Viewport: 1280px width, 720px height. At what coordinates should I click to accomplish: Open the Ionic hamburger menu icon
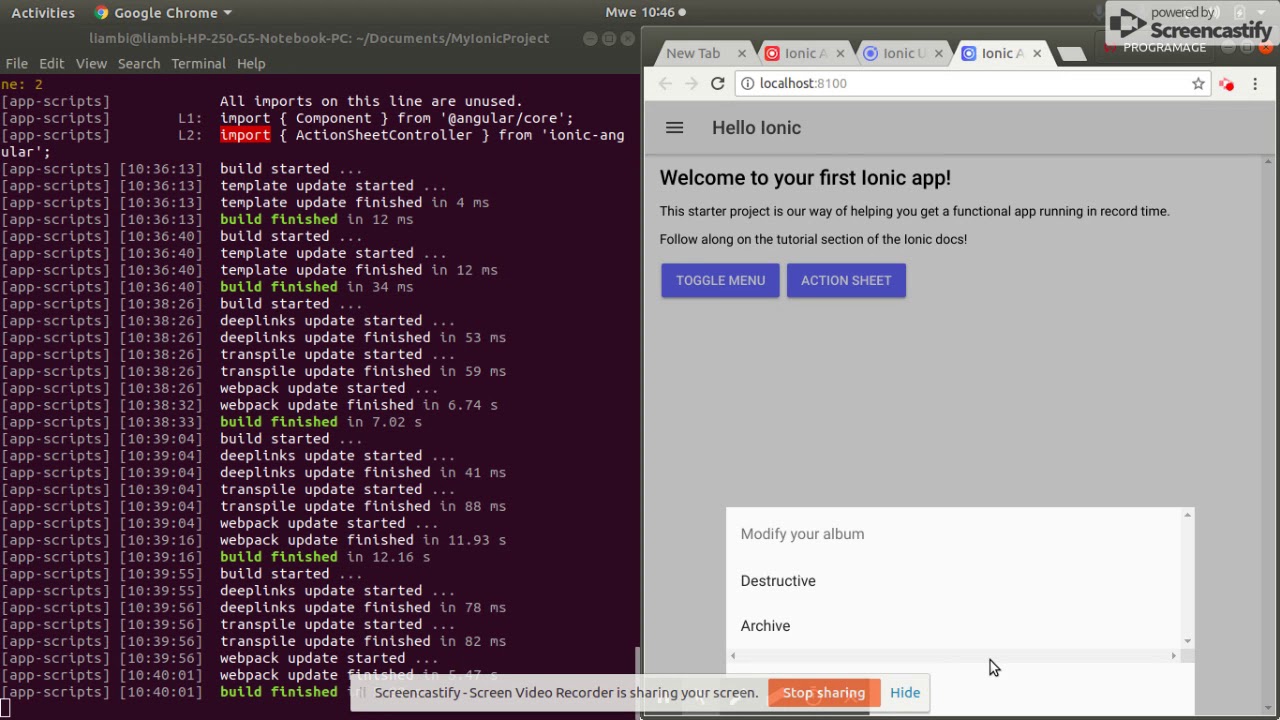pyautogui.click(x=674, y=128)
